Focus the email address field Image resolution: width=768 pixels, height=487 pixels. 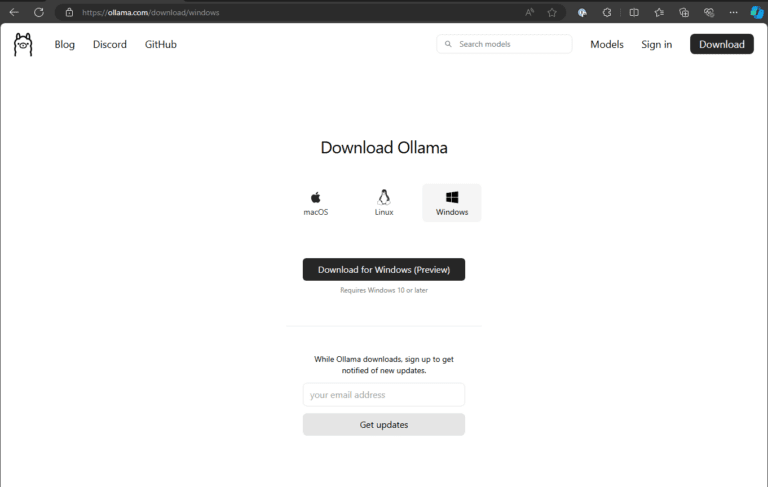click(384, 394)
